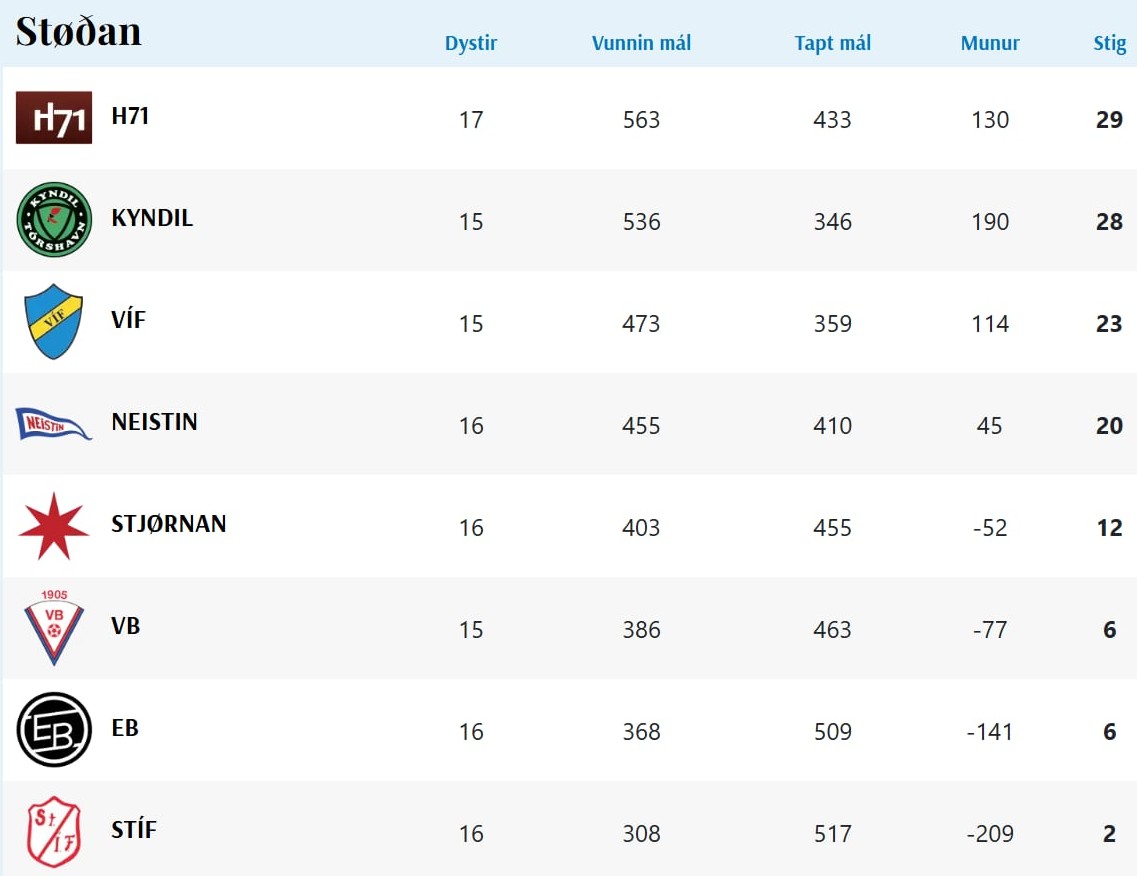Select the Tapt mál column header
The width and height of the screenshot is (1137, 876).
coord(832,43)
